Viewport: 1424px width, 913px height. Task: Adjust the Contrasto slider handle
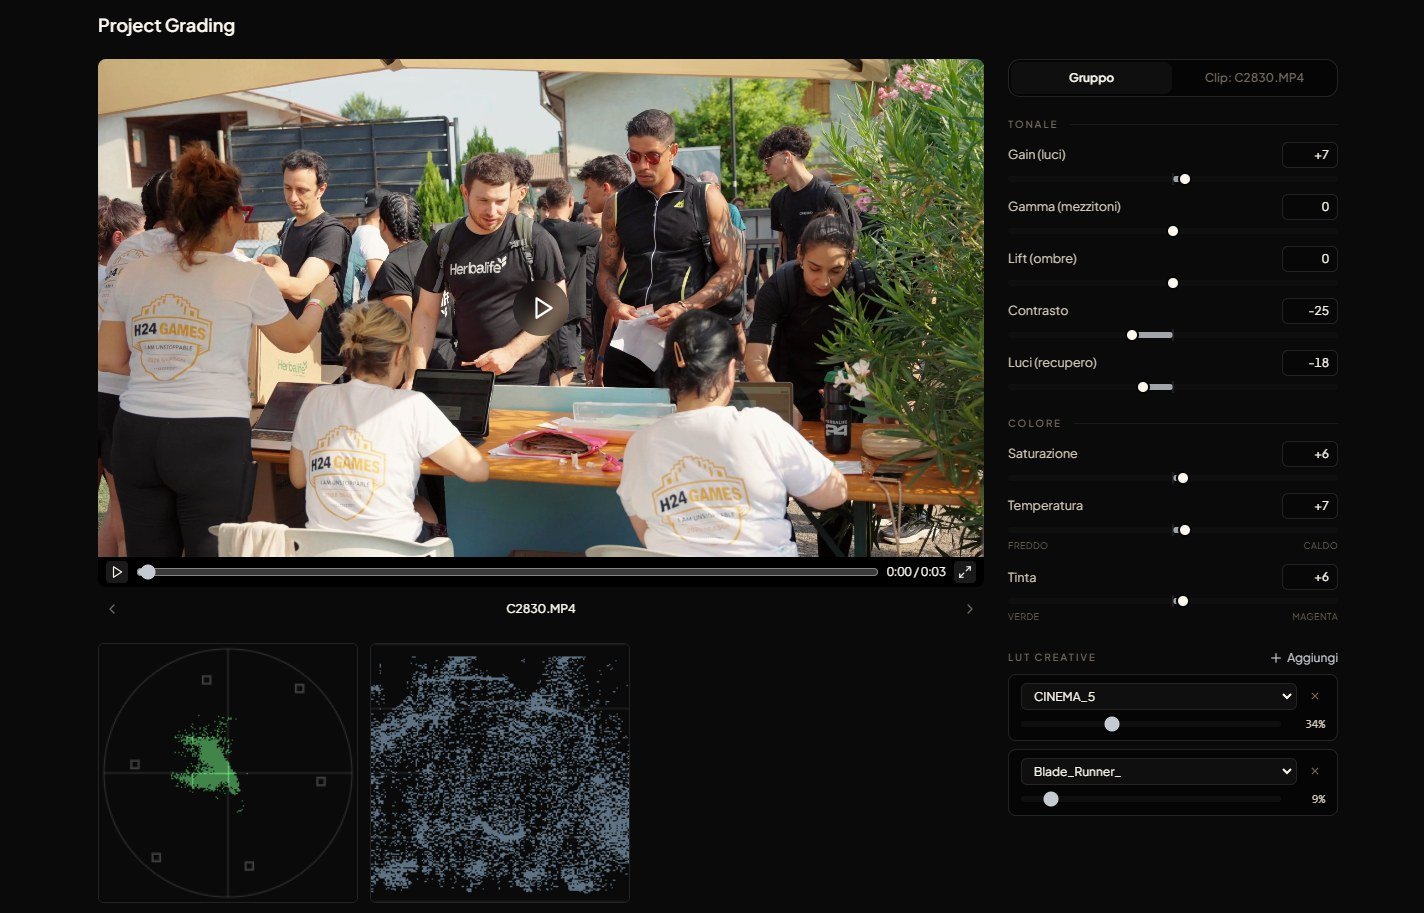pyautogui.click(x=1132, y=336)
